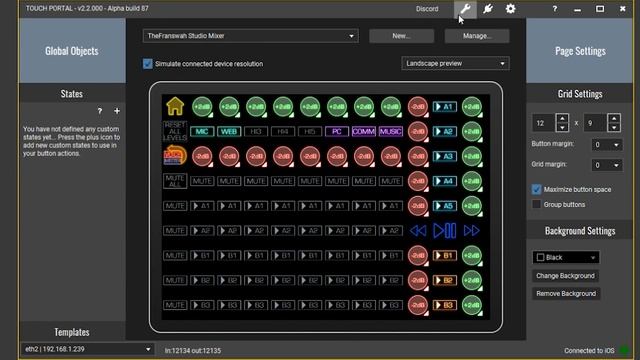Click the MUTE ALL button
This screenshot has width=640, height=360.
click(x=175, y=181)
